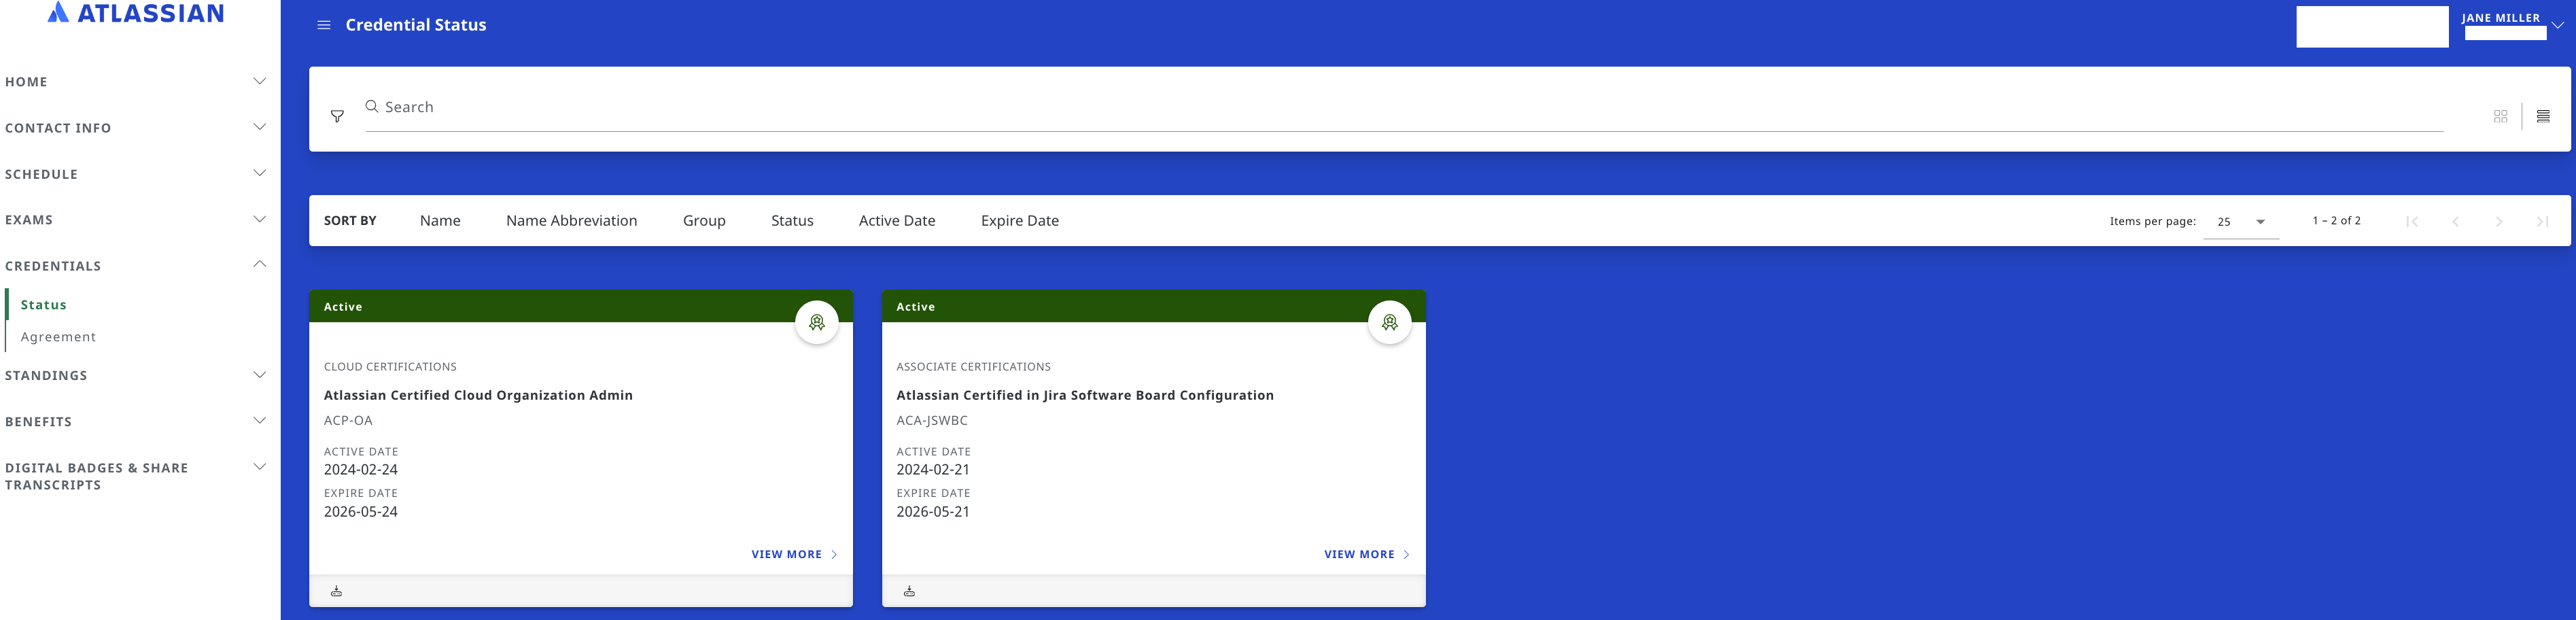The height and width of the screenshot is (620, 2576).
Task: Download the Cloud Organization Admin credential
Action: pyautogui.click(x=337, y=591)
